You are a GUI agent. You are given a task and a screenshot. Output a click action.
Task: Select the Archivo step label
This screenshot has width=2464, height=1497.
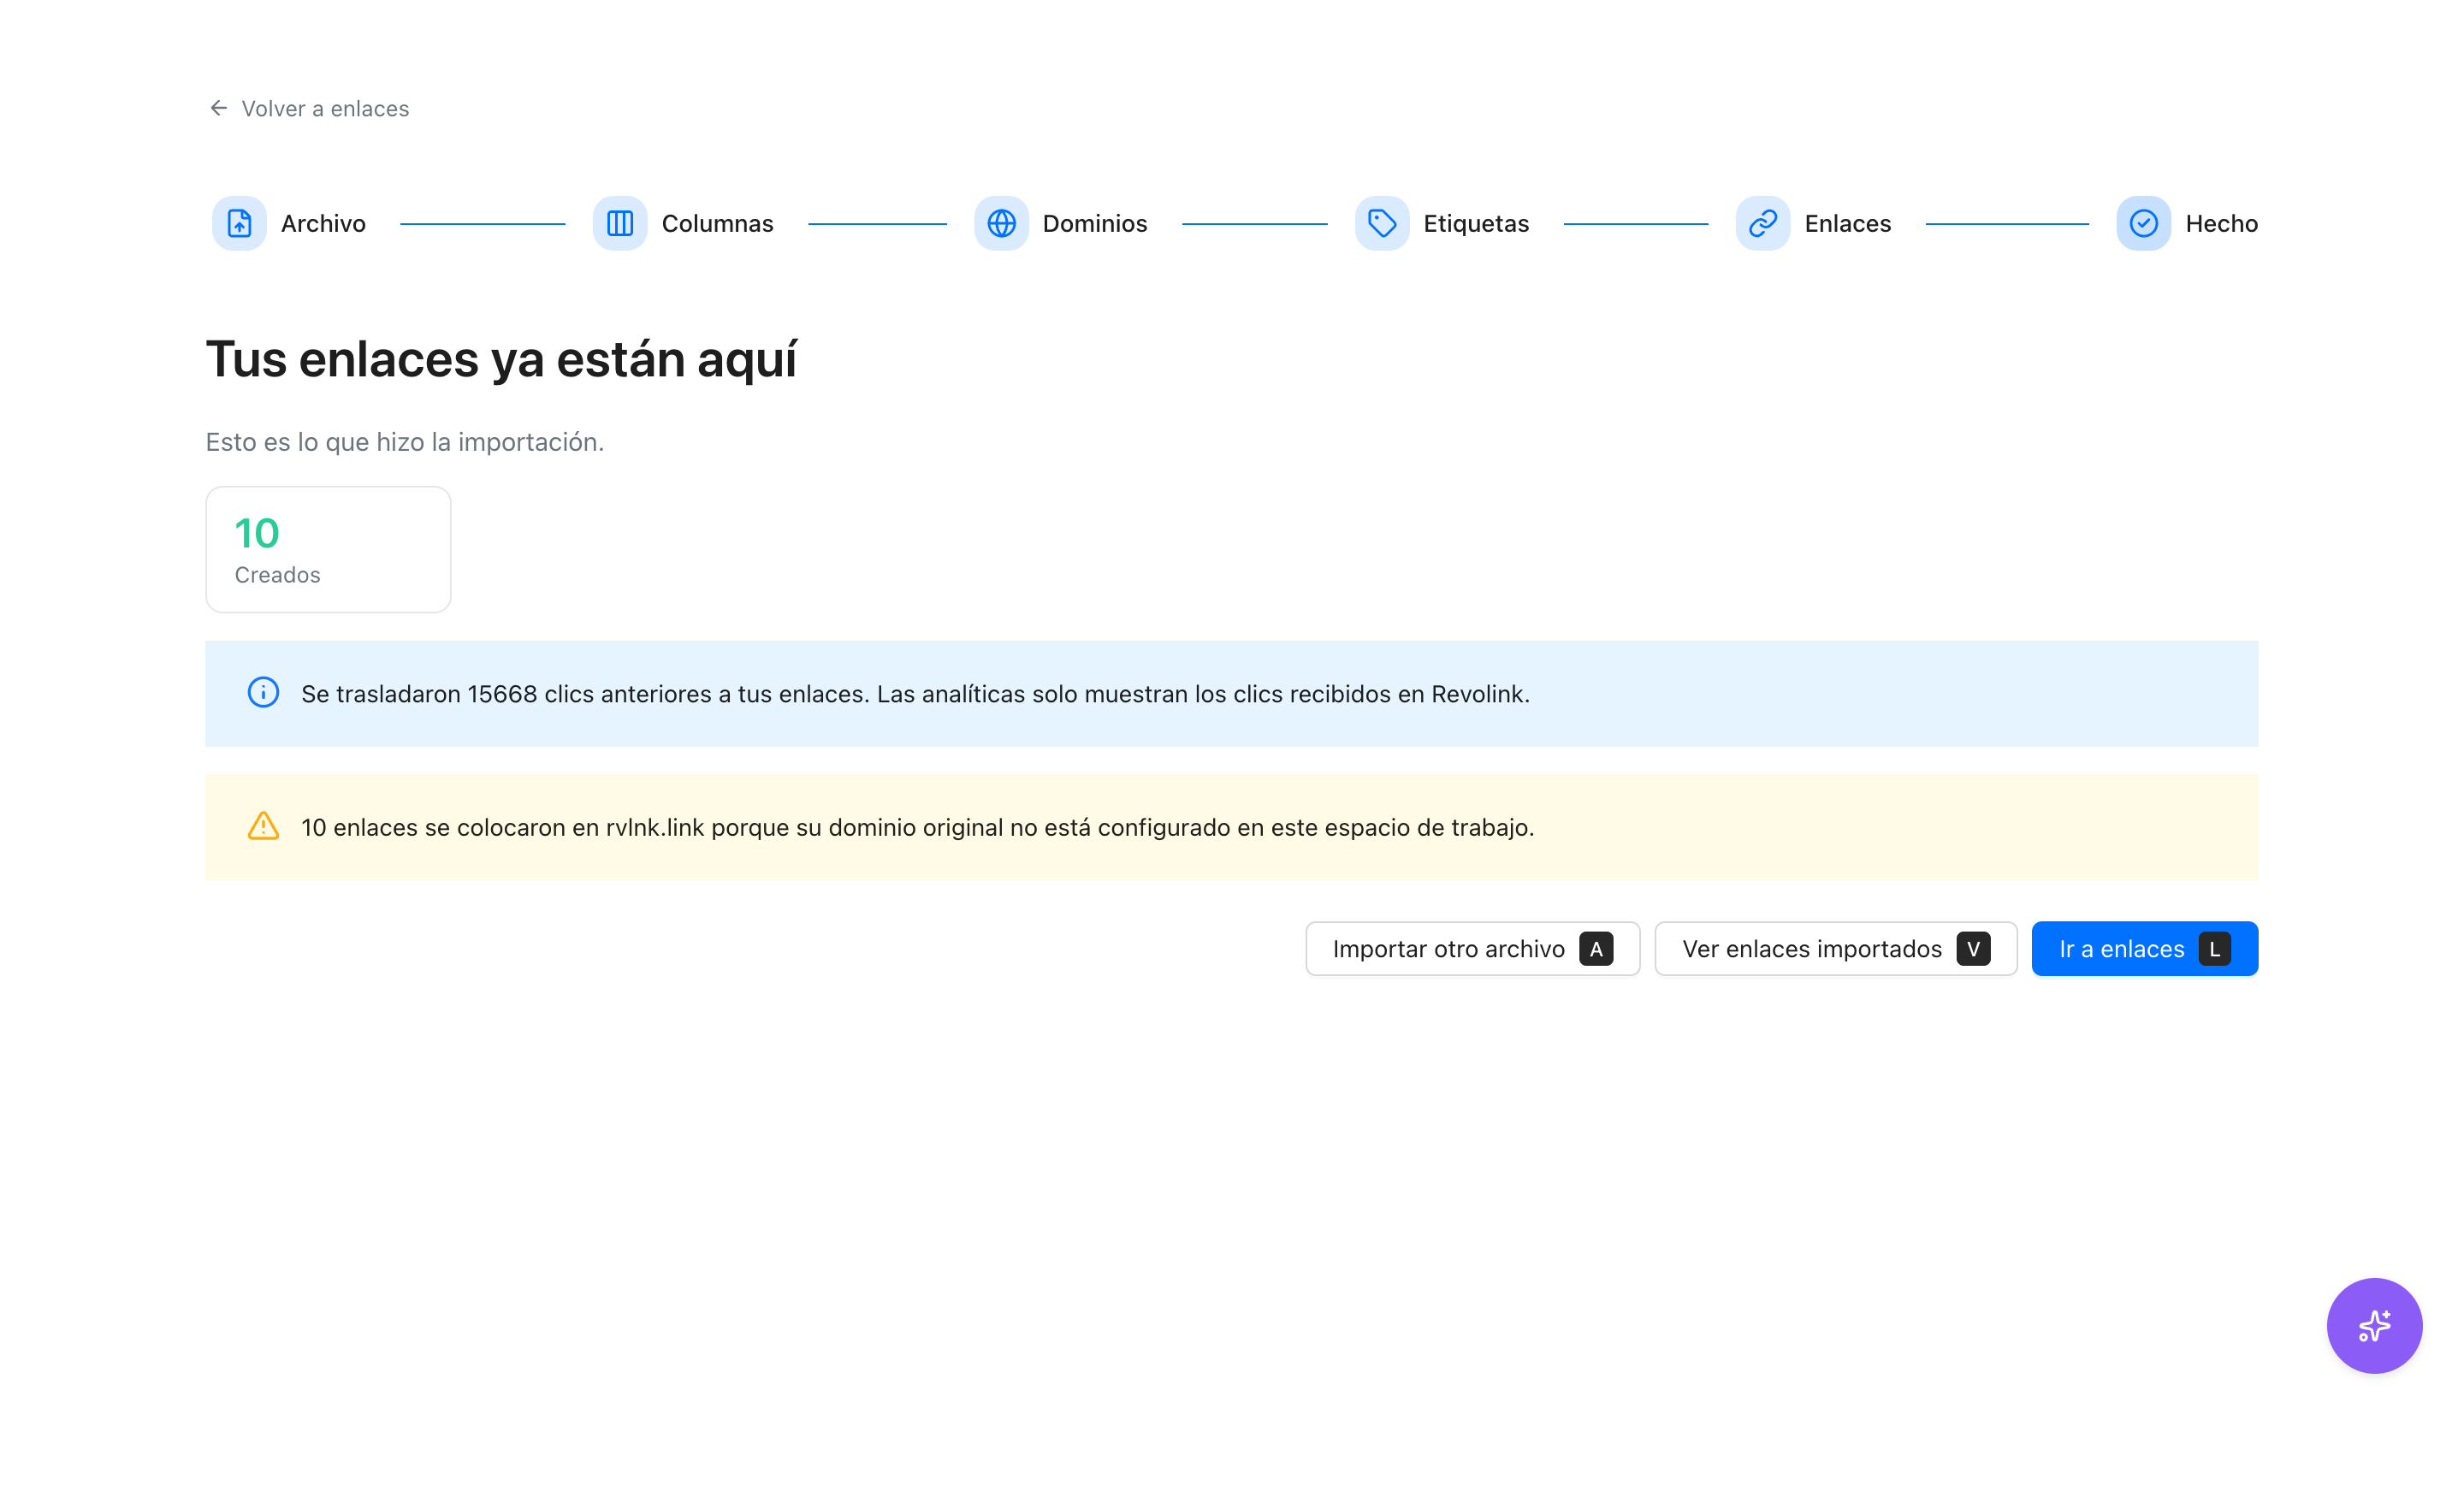[x=323, y=223]
